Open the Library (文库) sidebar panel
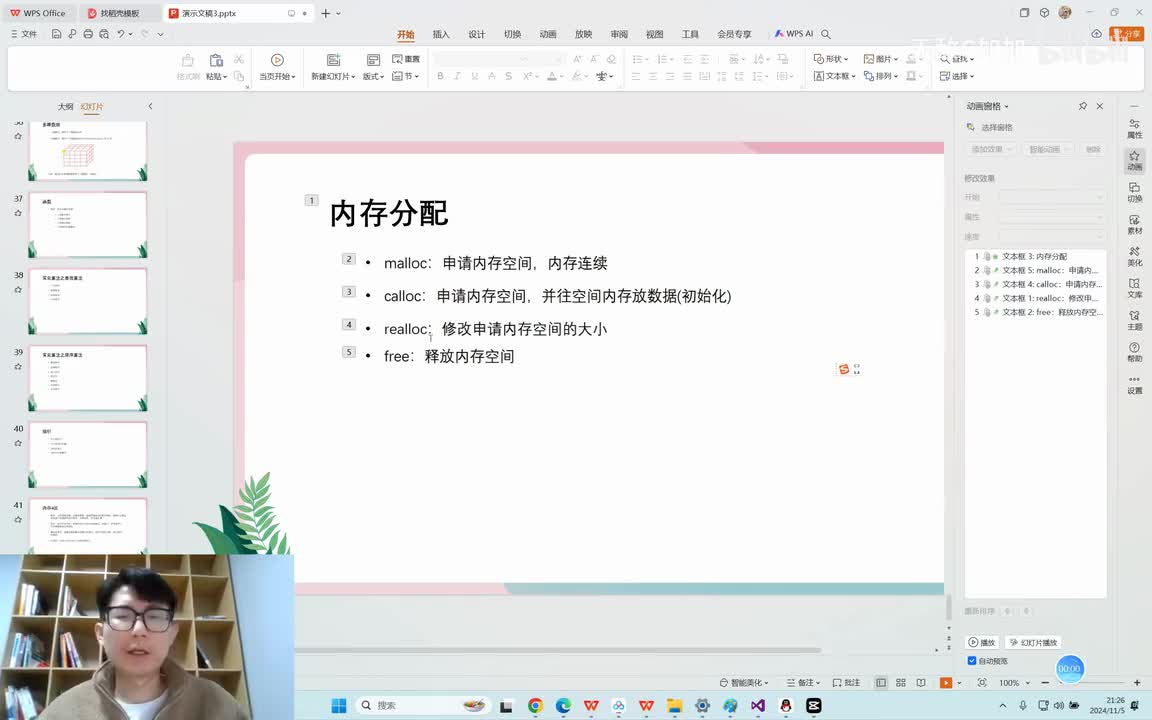Image resolution: width=1152 pixels, height=720 pixels. point(1134,289)
